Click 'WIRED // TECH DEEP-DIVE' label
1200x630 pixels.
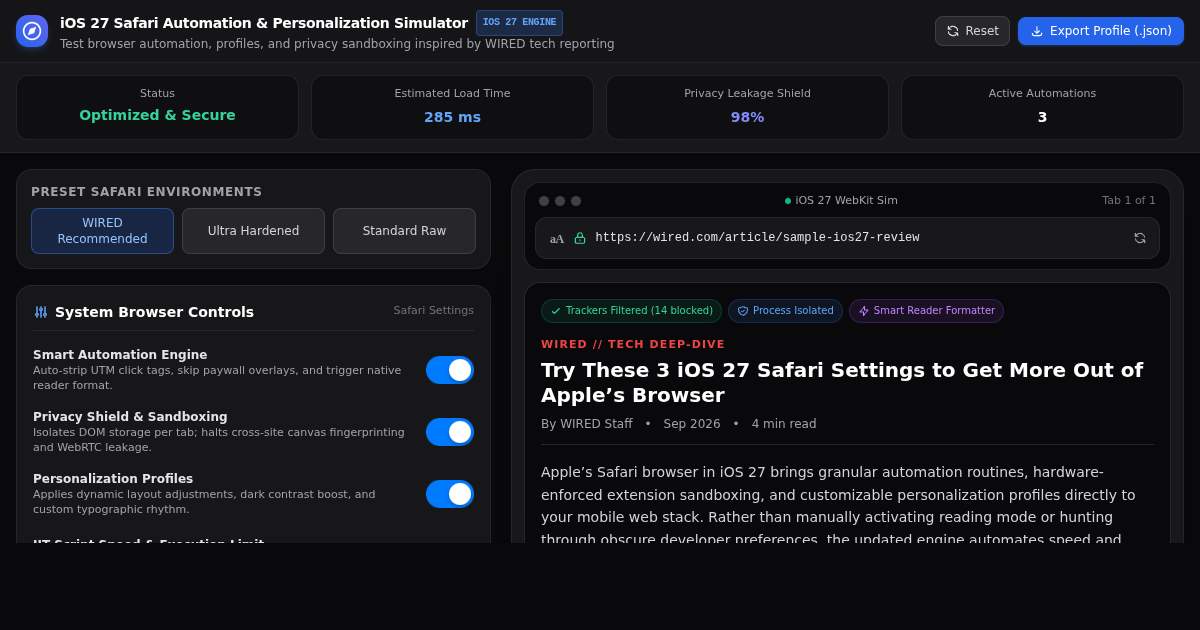(633, 344)
